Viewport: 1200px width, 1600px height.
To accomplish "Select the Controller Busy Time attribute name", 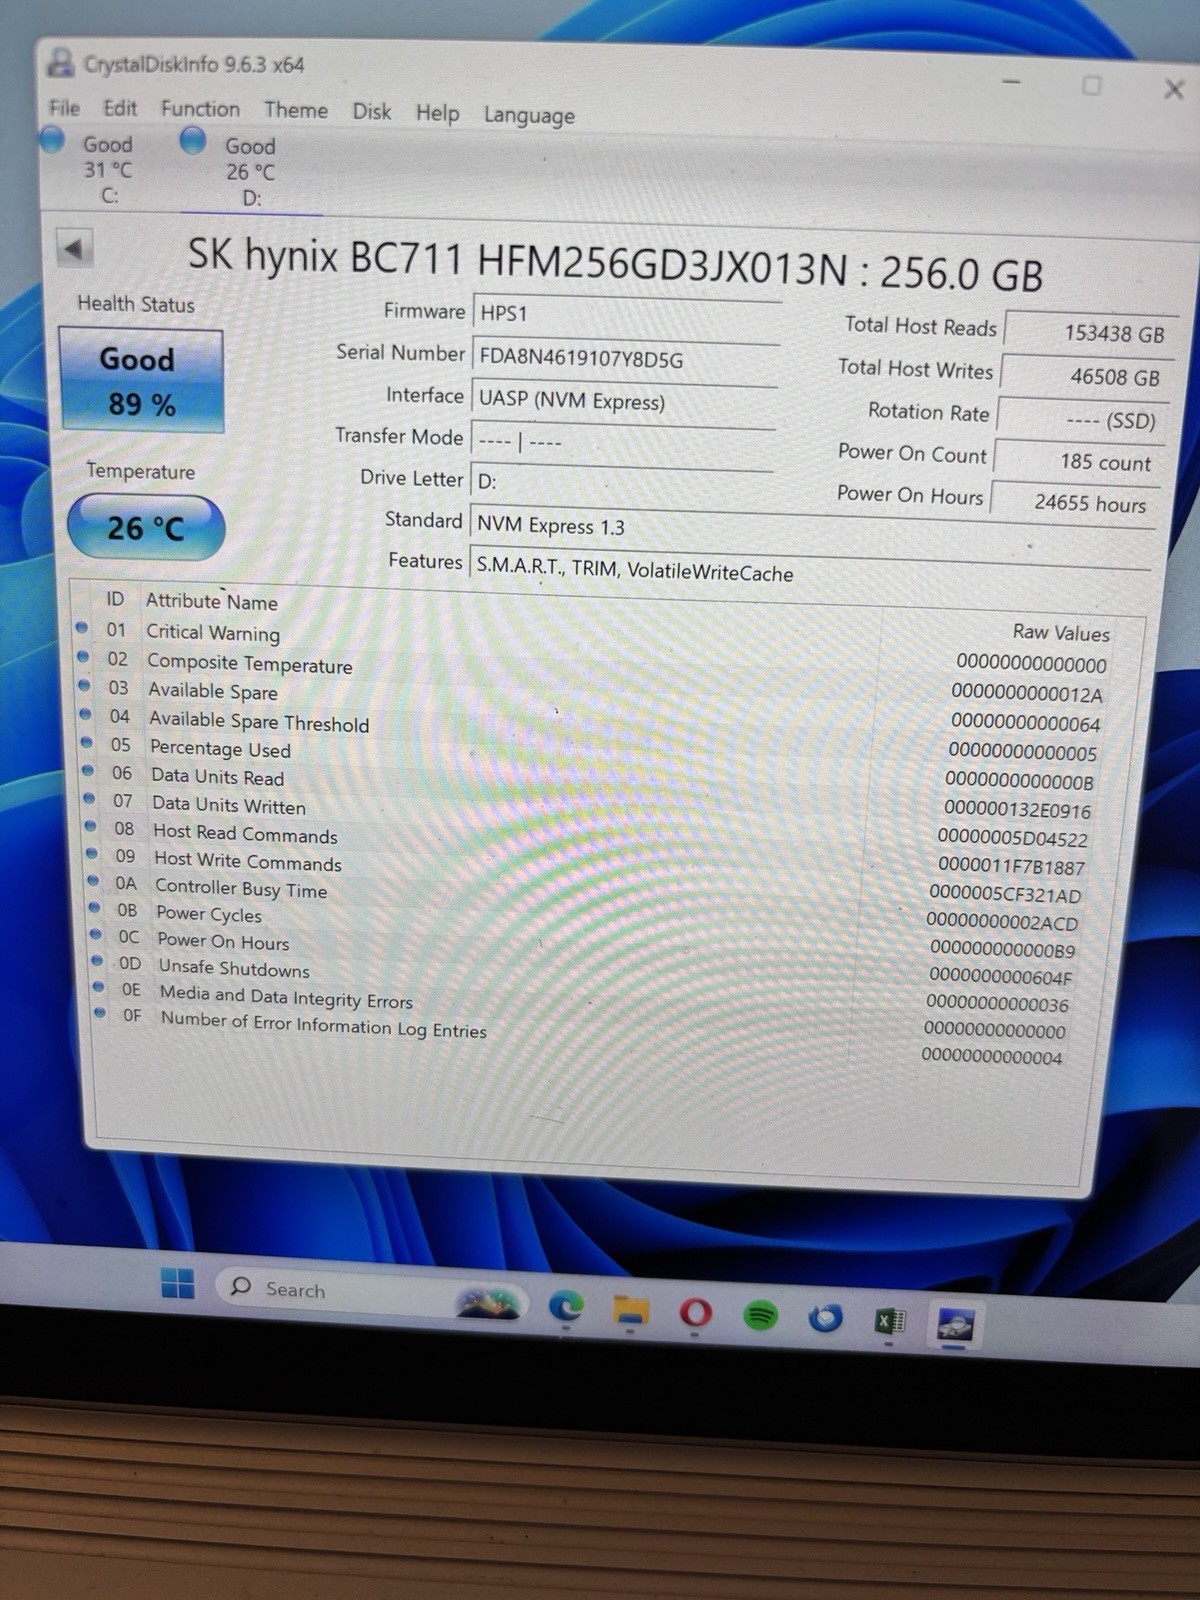I will pyautogui.click(x=241, y=888).
